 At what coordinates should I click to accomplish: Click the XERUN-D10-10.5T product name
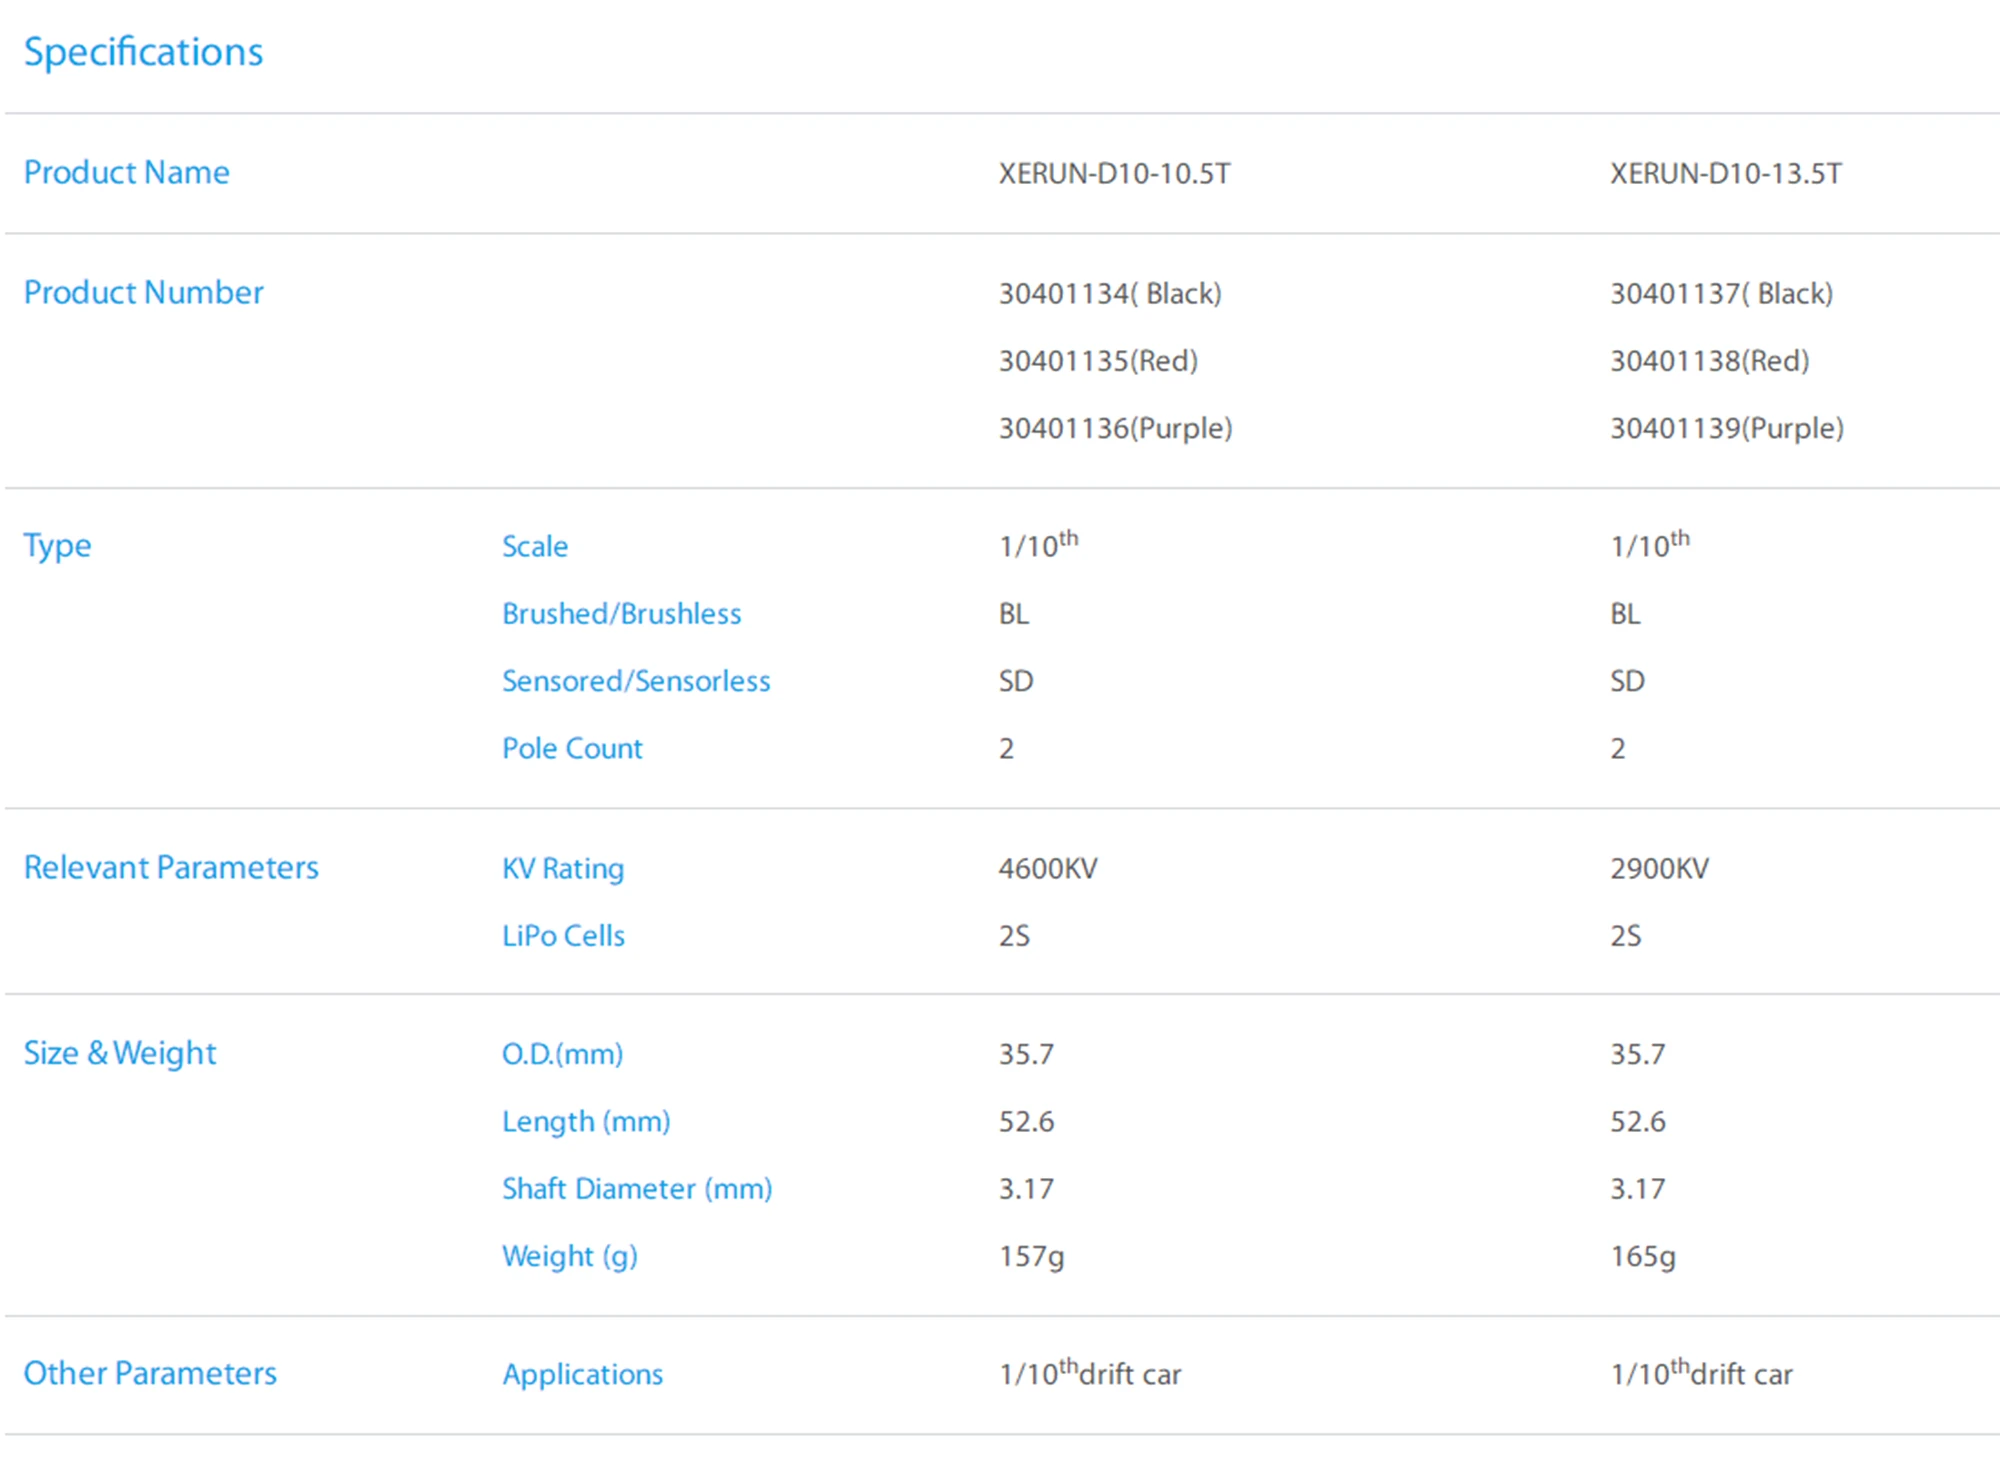pyautogui.click(x=1114, y=173)
